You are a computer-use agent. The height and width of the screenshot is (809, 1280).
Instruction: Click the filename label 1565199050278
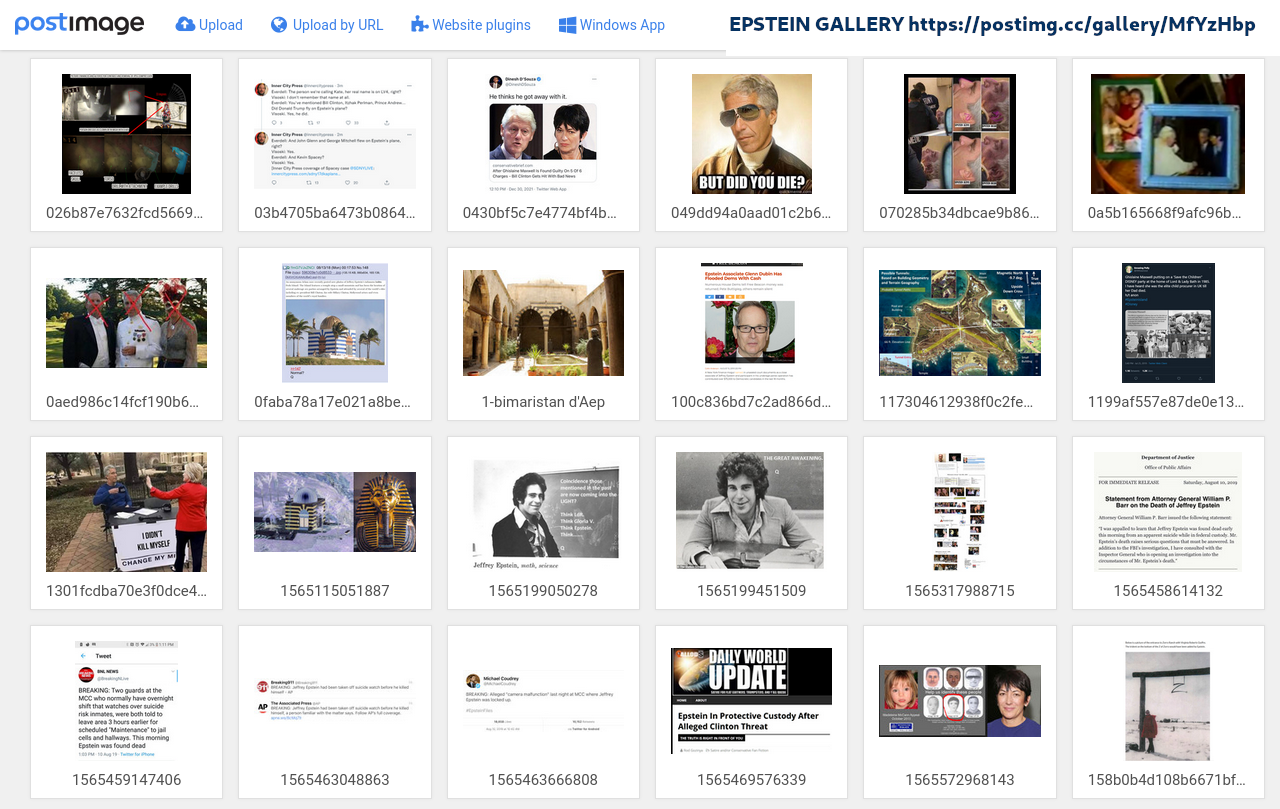[543, 591]
